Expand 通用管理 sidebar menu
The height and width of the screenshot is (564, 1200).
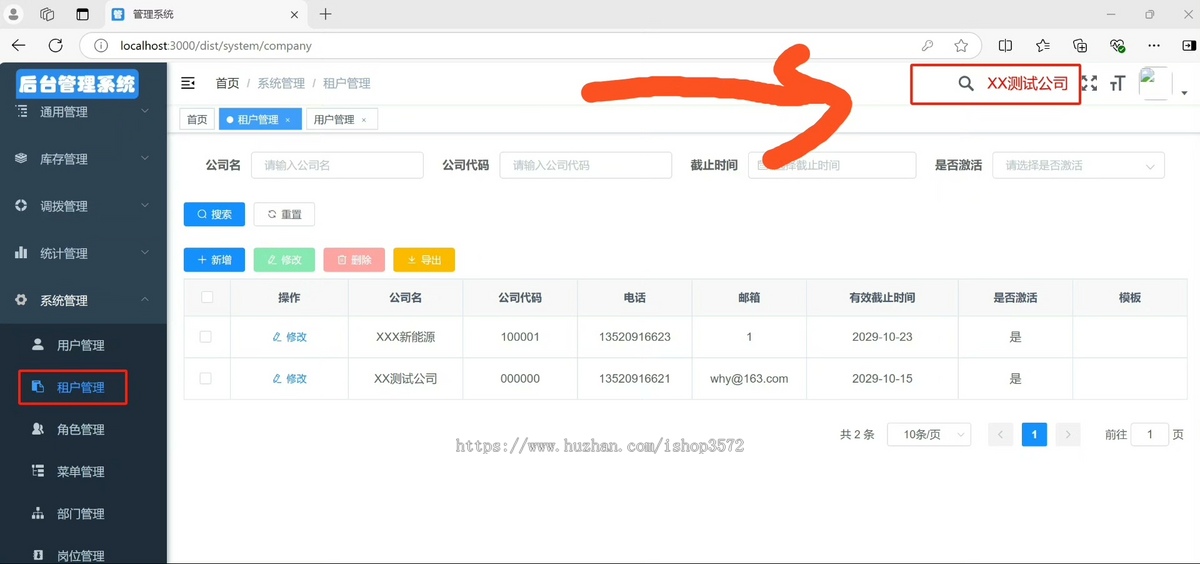point(83,112)
